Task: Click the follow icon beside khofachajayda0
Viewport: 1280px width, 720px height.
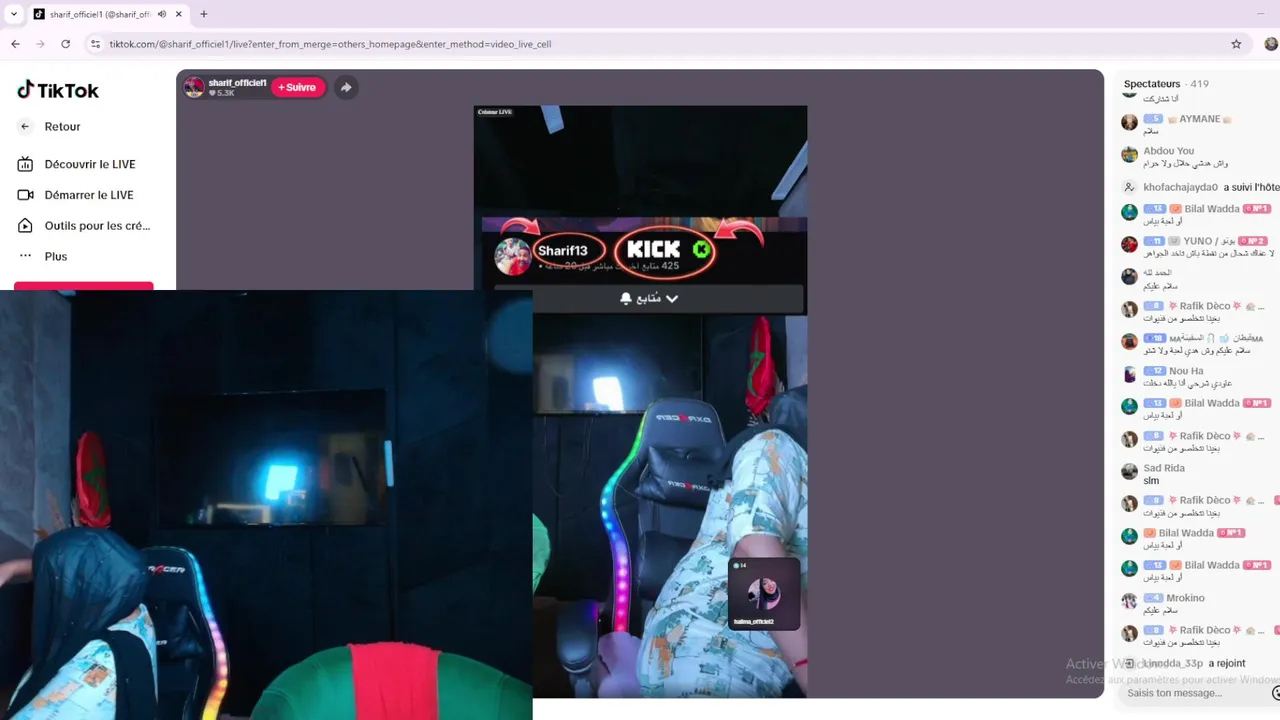Action: coord(1129,187)
